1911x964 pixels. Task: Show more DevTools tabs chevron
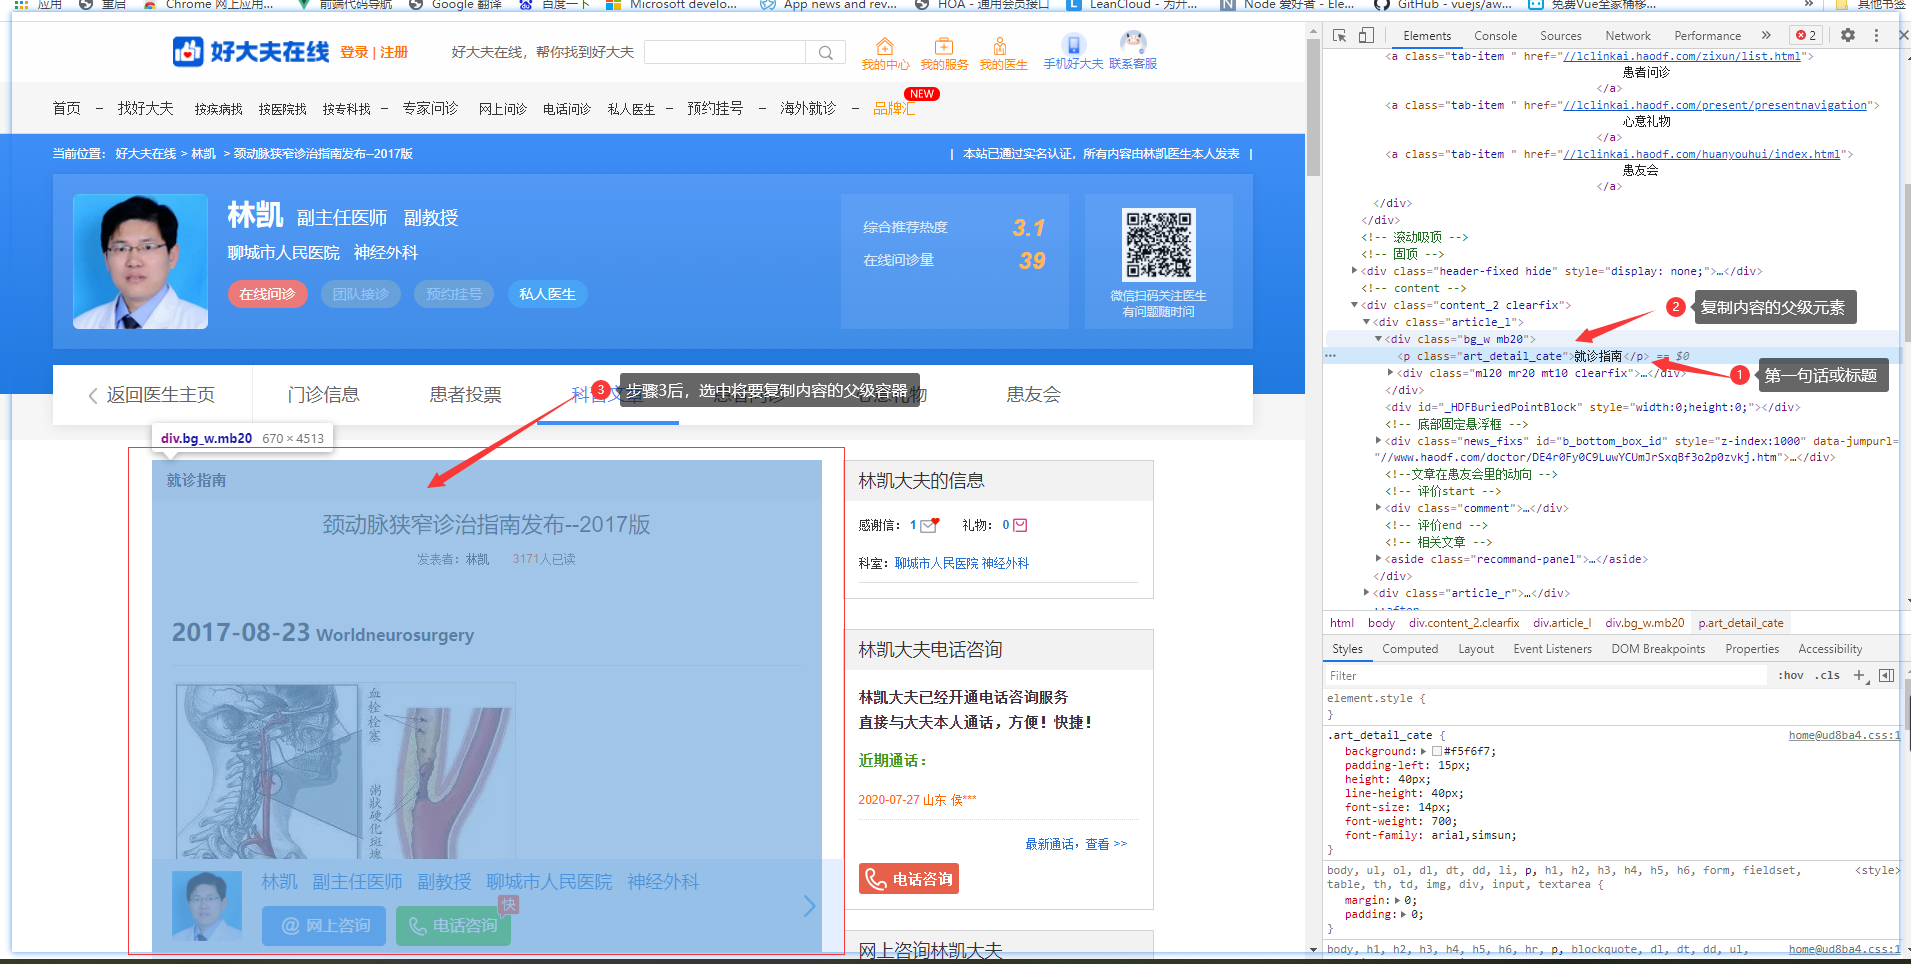pos(1766,35)
